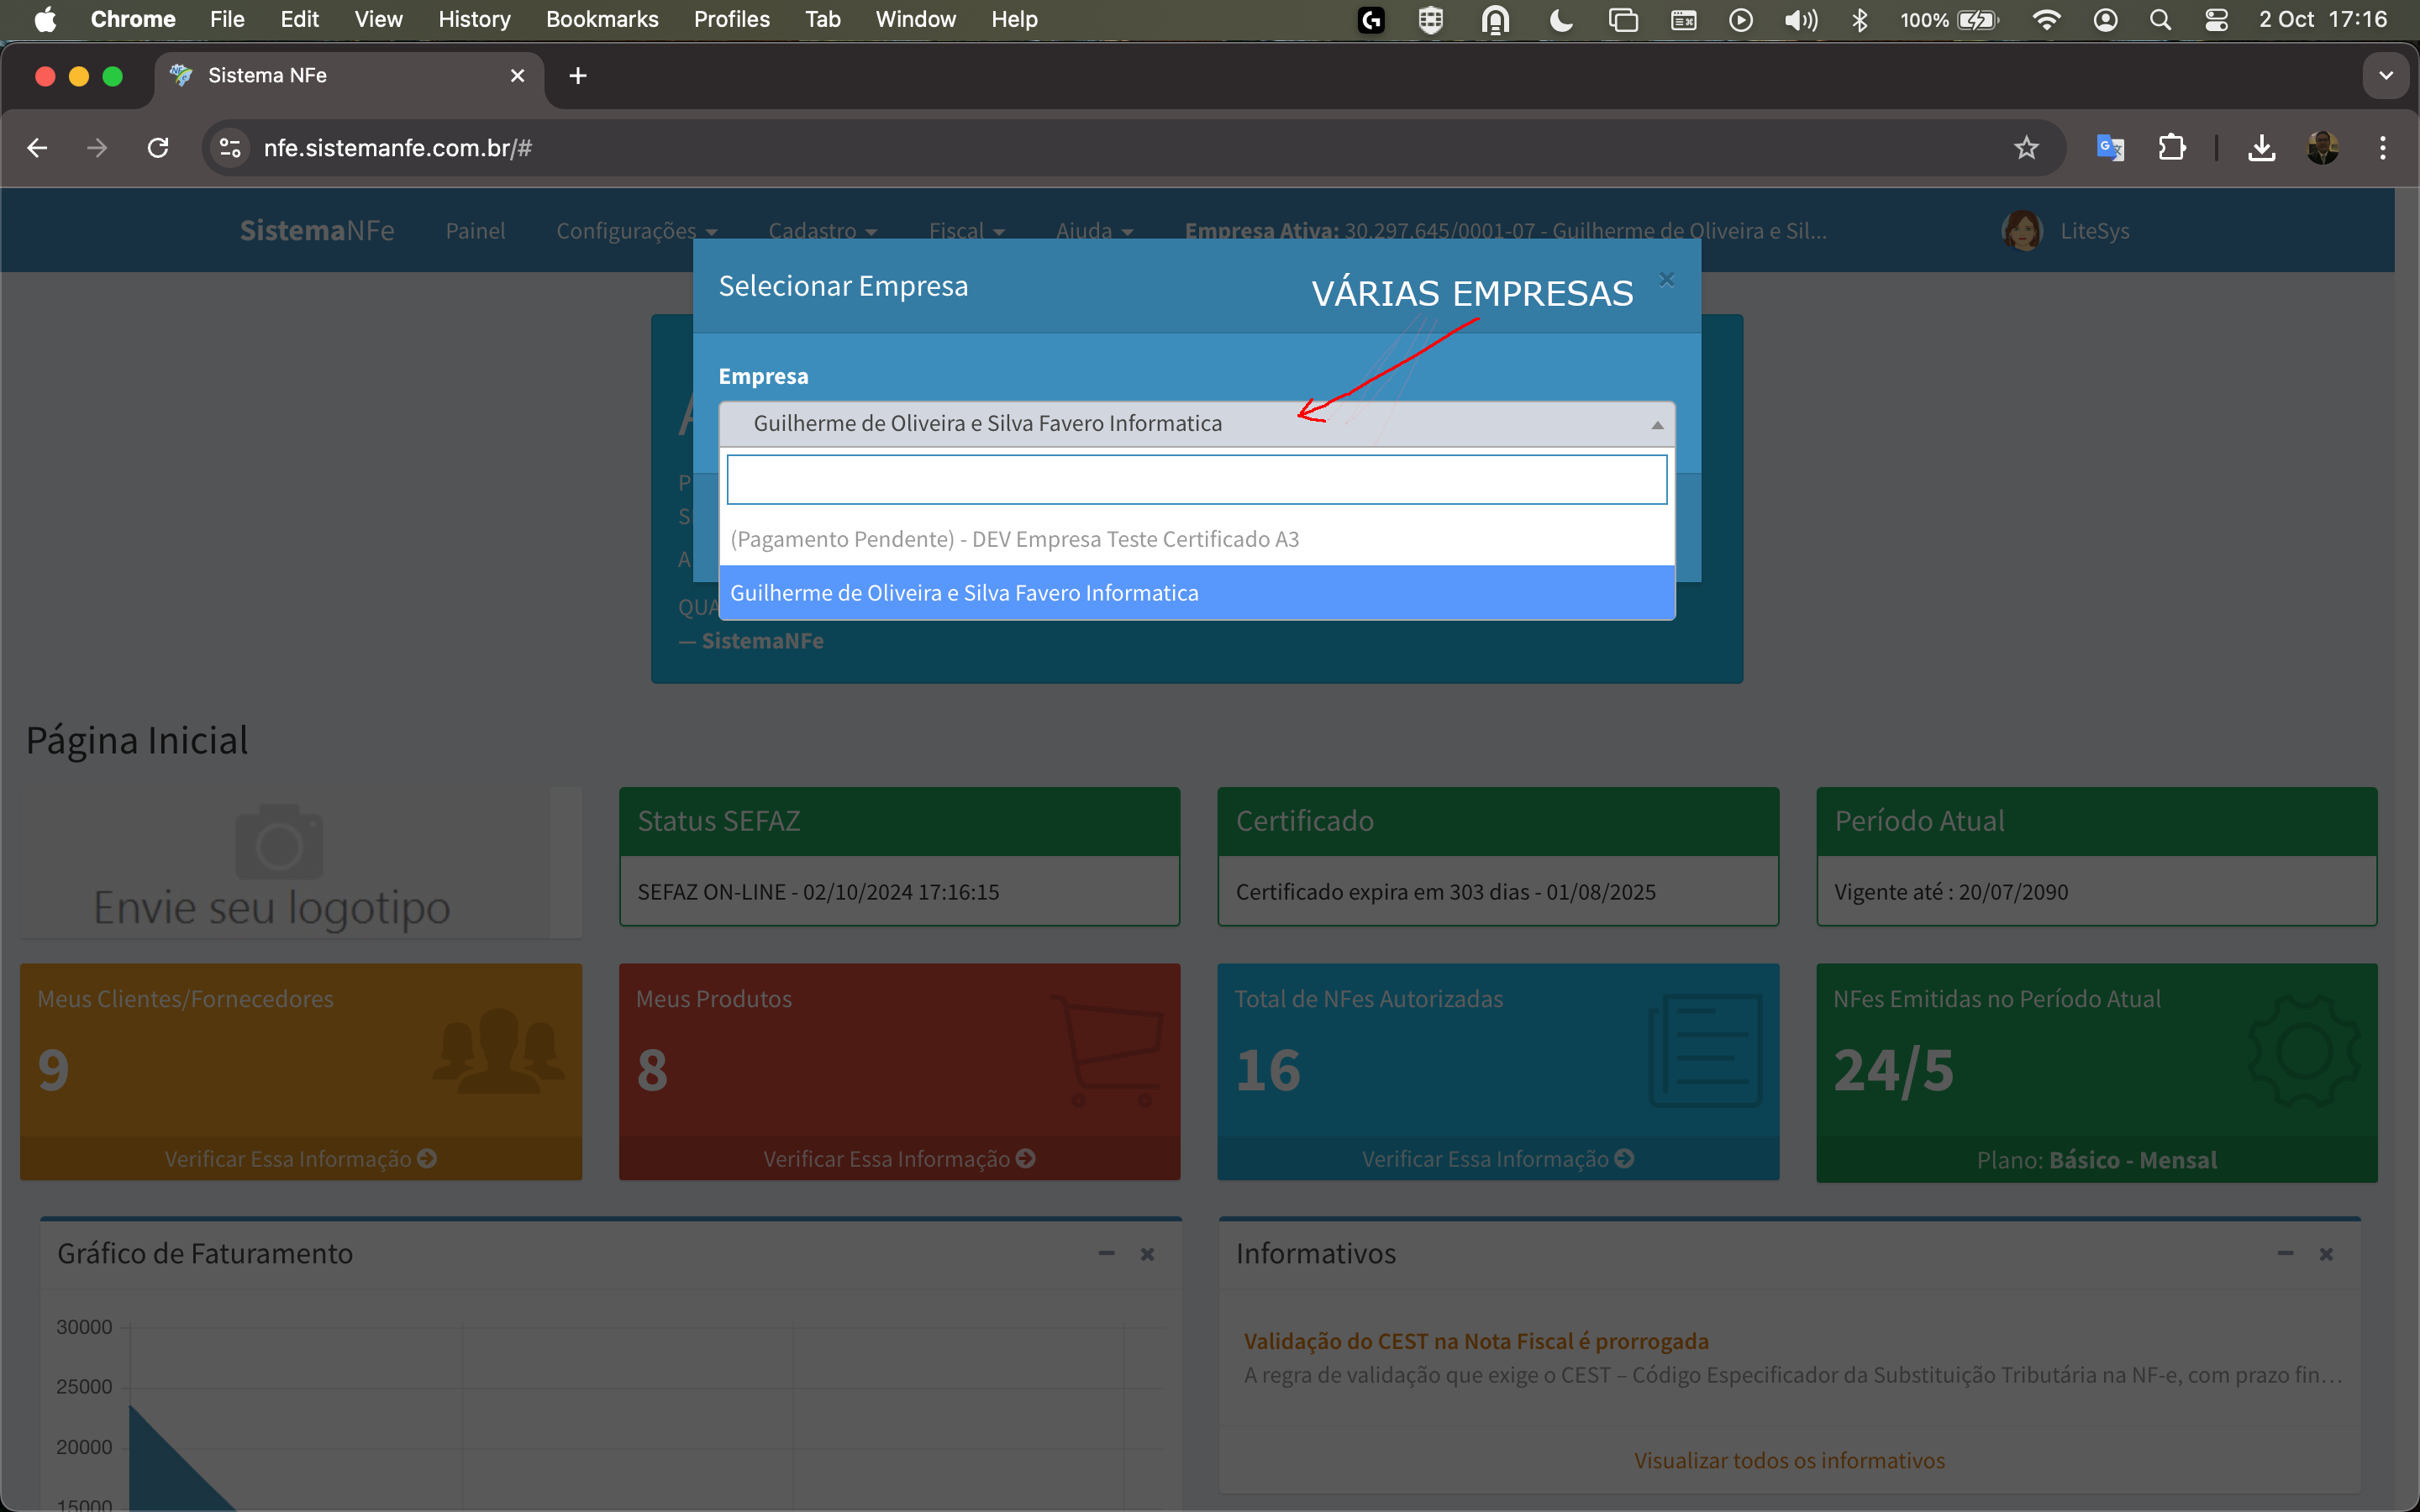Close the Gráfico de Faturamento panel

[x=1147, y=1254]
